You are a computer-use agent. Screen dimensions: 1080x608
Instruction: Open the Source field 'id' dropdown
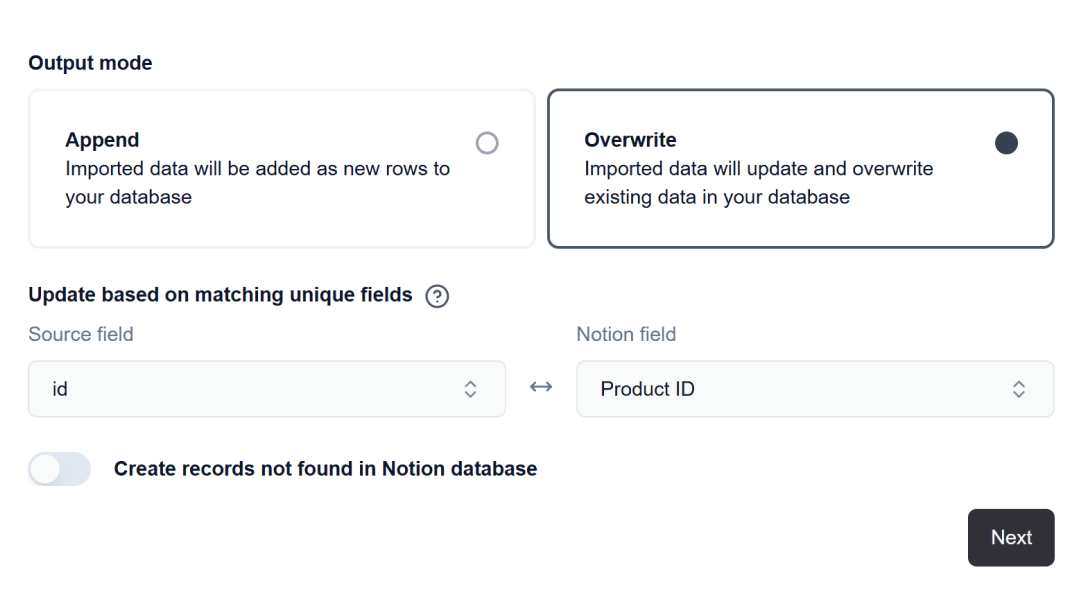(x=267, y=389)
